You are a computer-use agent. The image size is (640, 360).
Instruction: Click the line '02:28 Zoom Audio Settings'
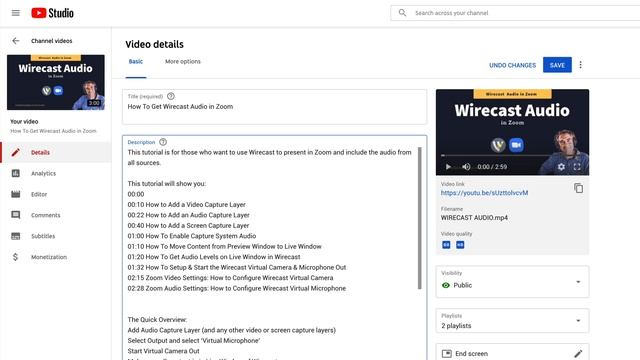pos(237,288)
